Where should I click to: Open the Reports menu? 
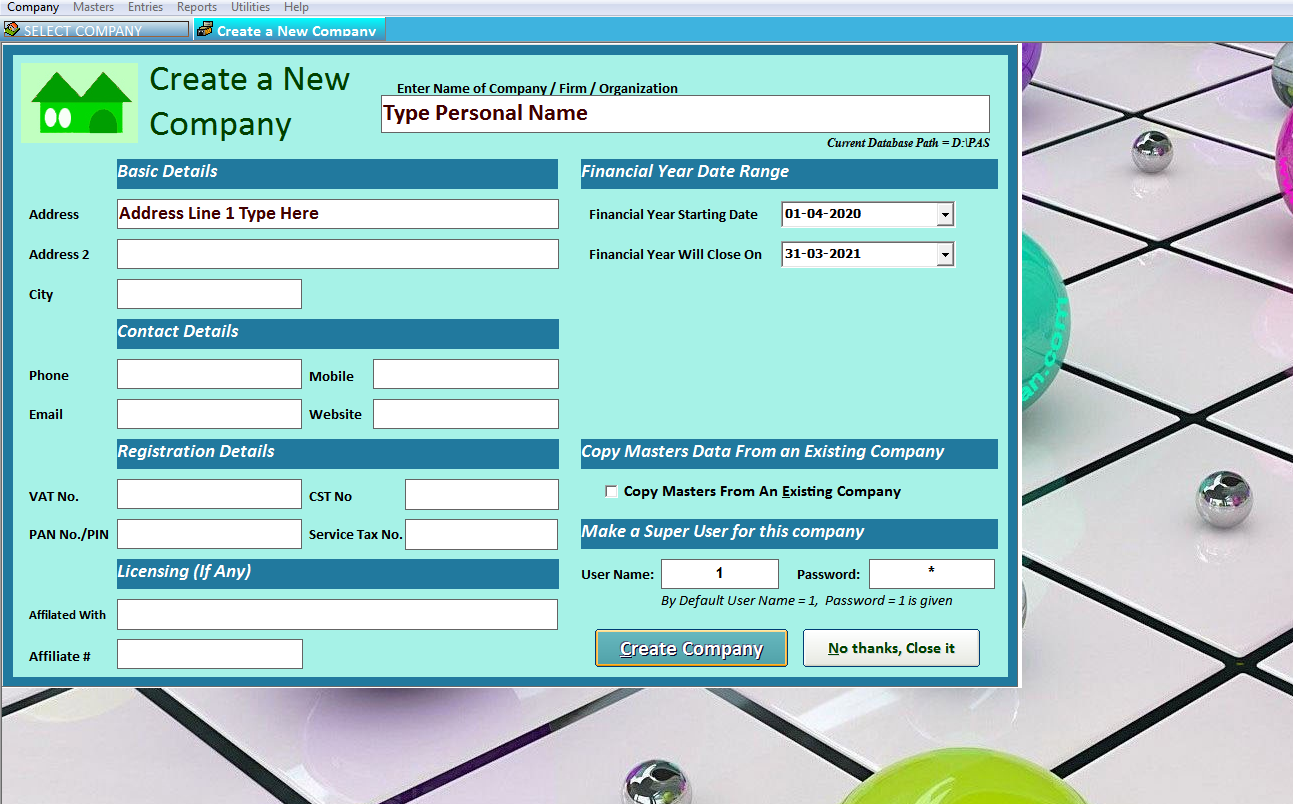[196, 7]
